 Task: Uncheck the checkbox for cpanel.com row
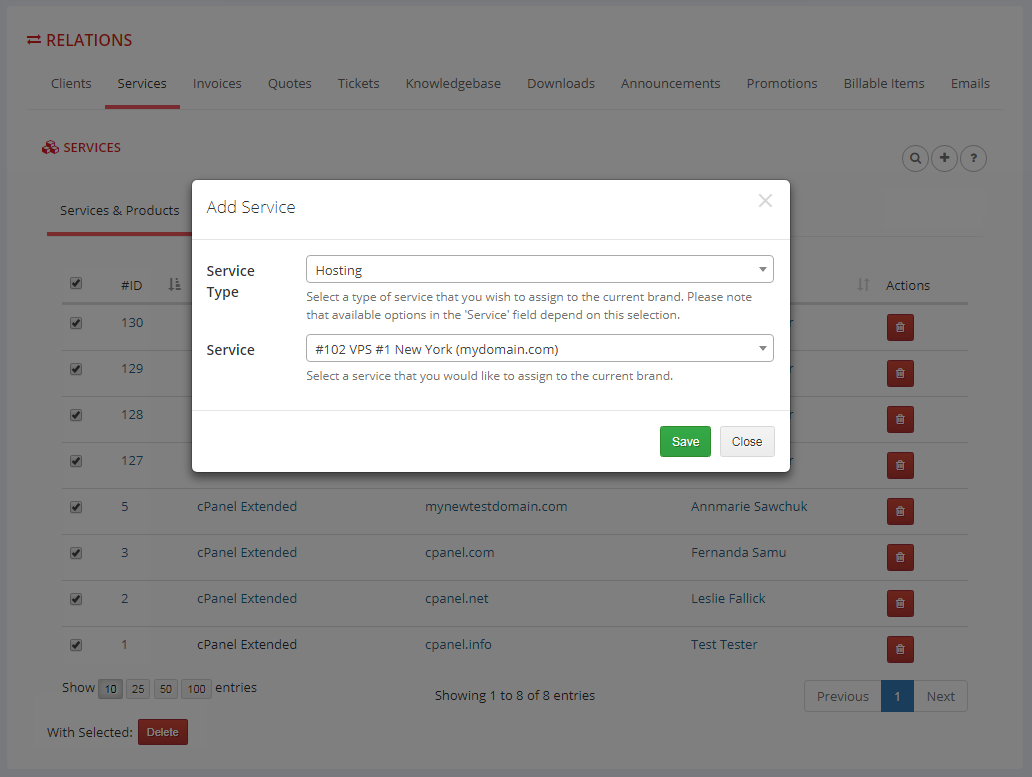click(75, 552)
